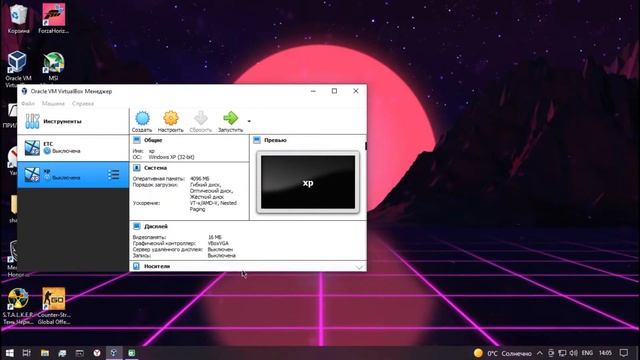Screen dimensions: 640x360
Task: Click the Дисплей monitor icon
Action: tap(137, 226)
